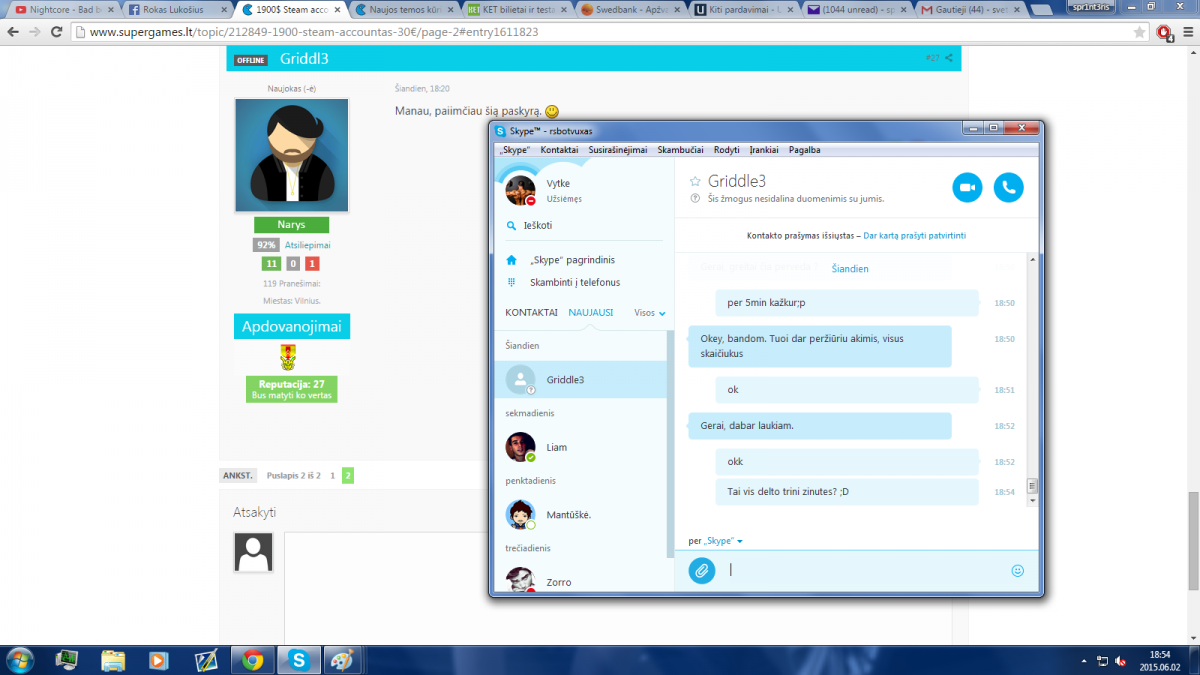Screen dimensions: 1200x675
Task: Reload the supergames.lt page
Action: (59, 32)
